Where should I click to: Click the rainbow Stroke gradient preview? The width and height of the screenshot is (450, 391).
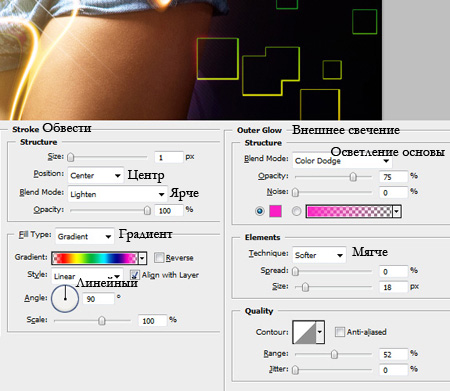95,258
